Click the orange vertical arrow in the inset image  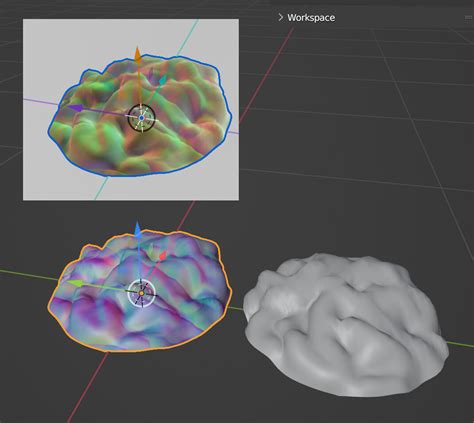pos(138,55)
